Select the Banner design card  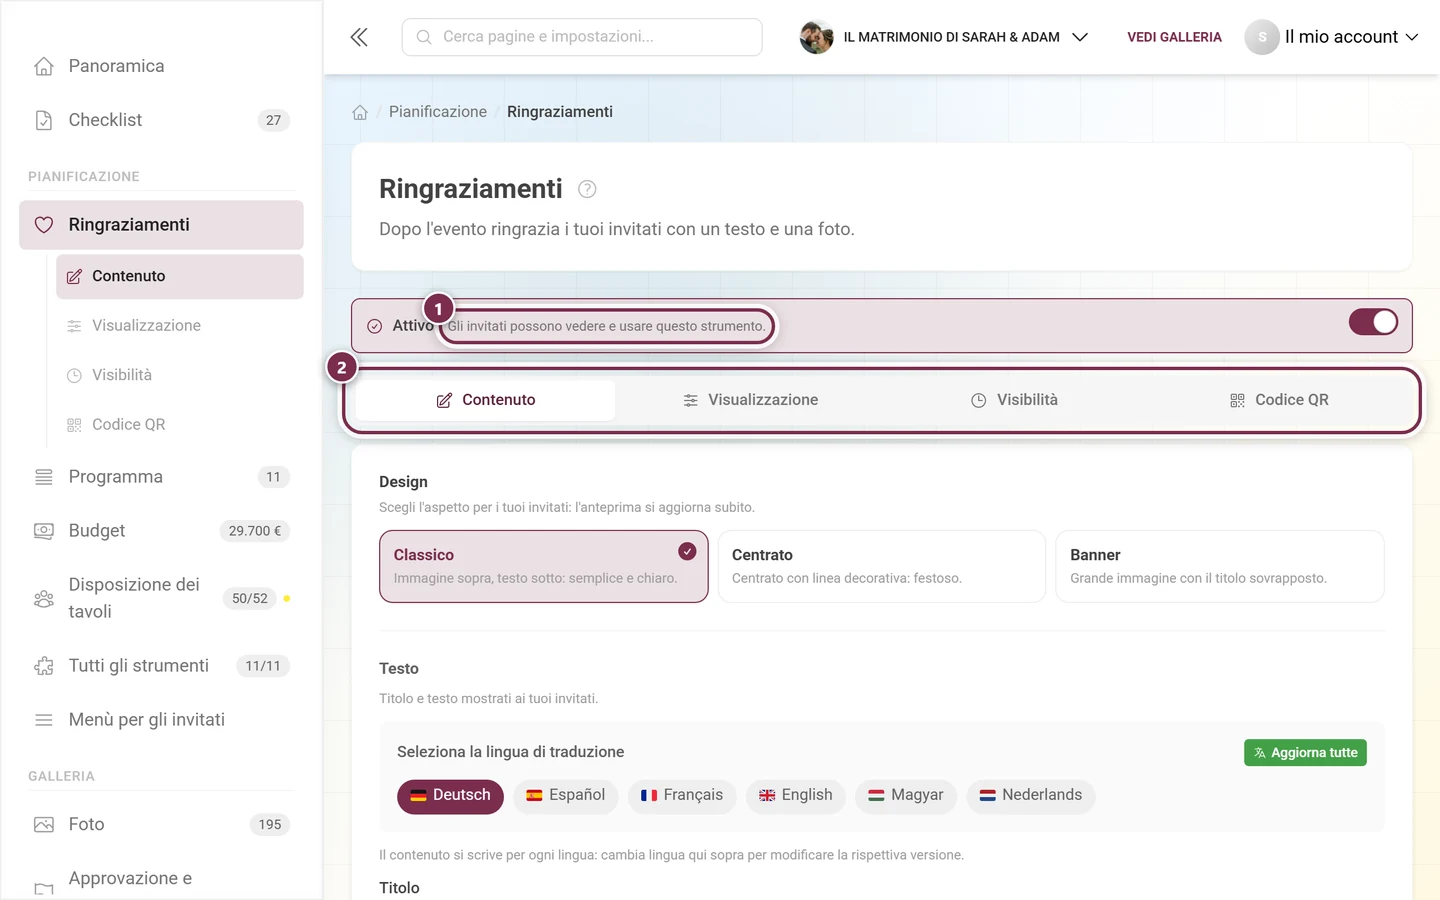pyautogui.click(x=1220, y=566)
